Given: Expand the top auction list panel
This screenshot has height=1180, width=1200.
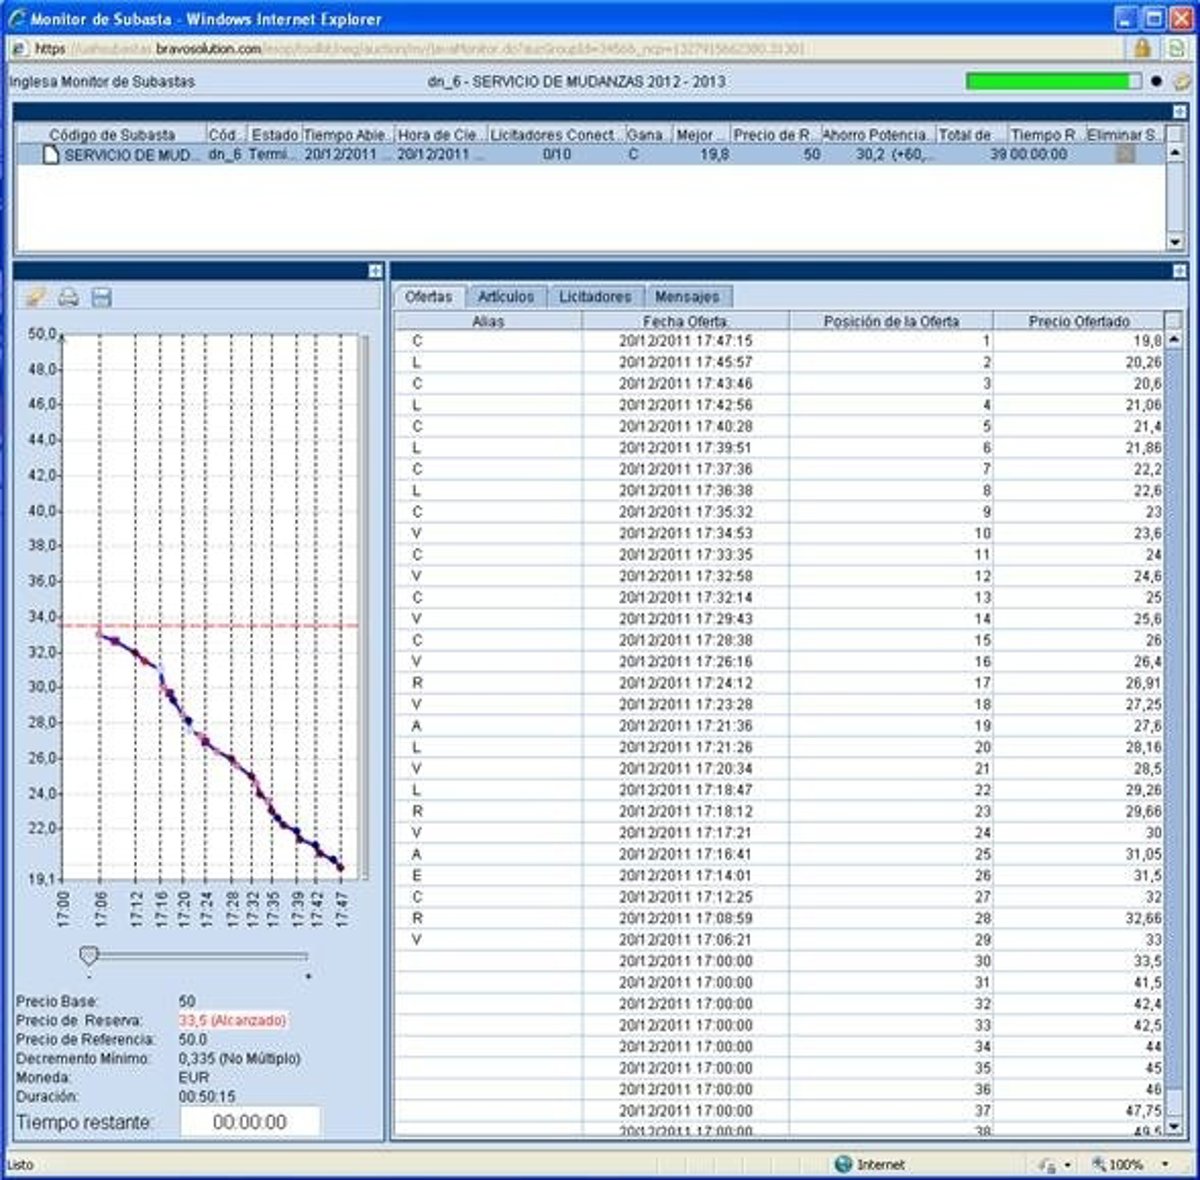Looking at the screenshot, I should [x=1180, y=112].
